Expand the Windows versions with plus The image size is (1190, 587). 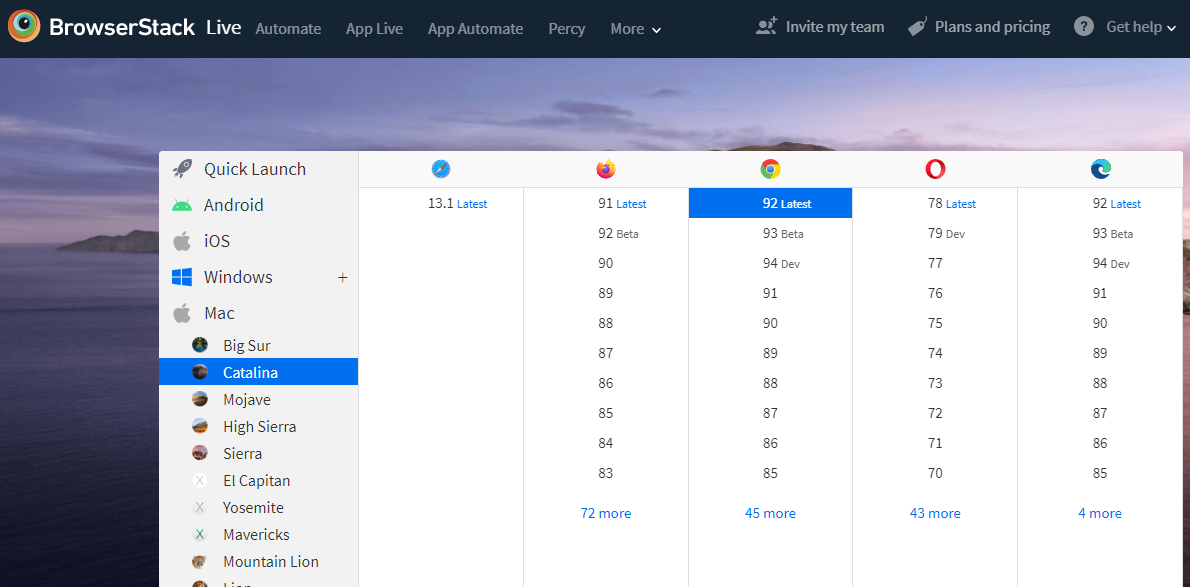[x=342, y=277]
